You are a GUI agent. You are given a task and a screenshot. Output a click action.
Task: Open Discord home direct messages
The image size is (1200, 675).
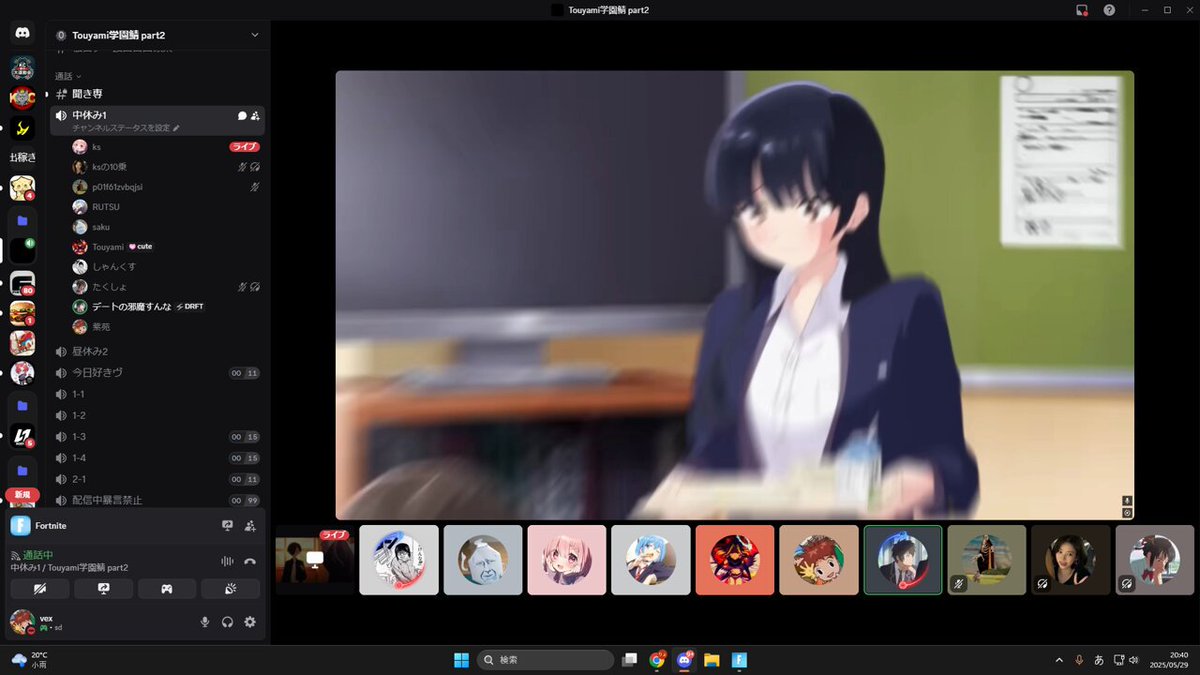coord(22,34)
